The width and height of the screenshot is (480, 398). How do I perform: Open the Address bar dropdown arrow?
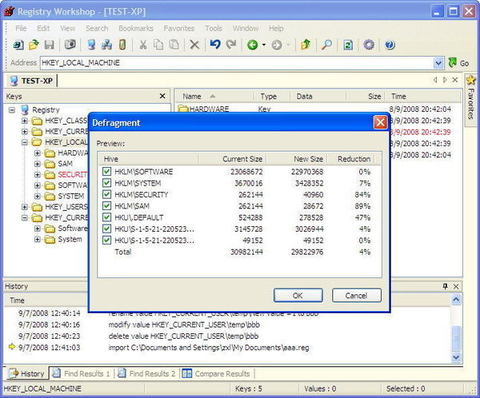click(x=438, y=63)
